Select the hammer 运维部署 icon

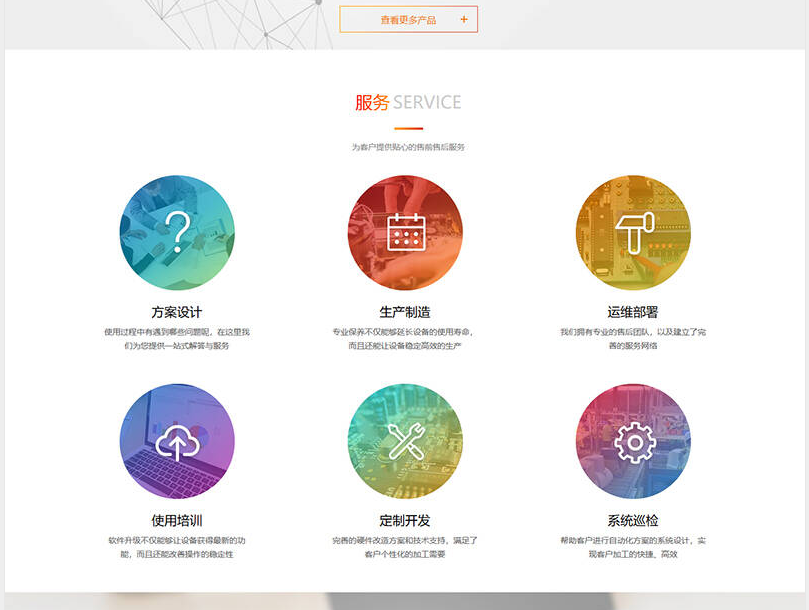(x=633, y=233)
